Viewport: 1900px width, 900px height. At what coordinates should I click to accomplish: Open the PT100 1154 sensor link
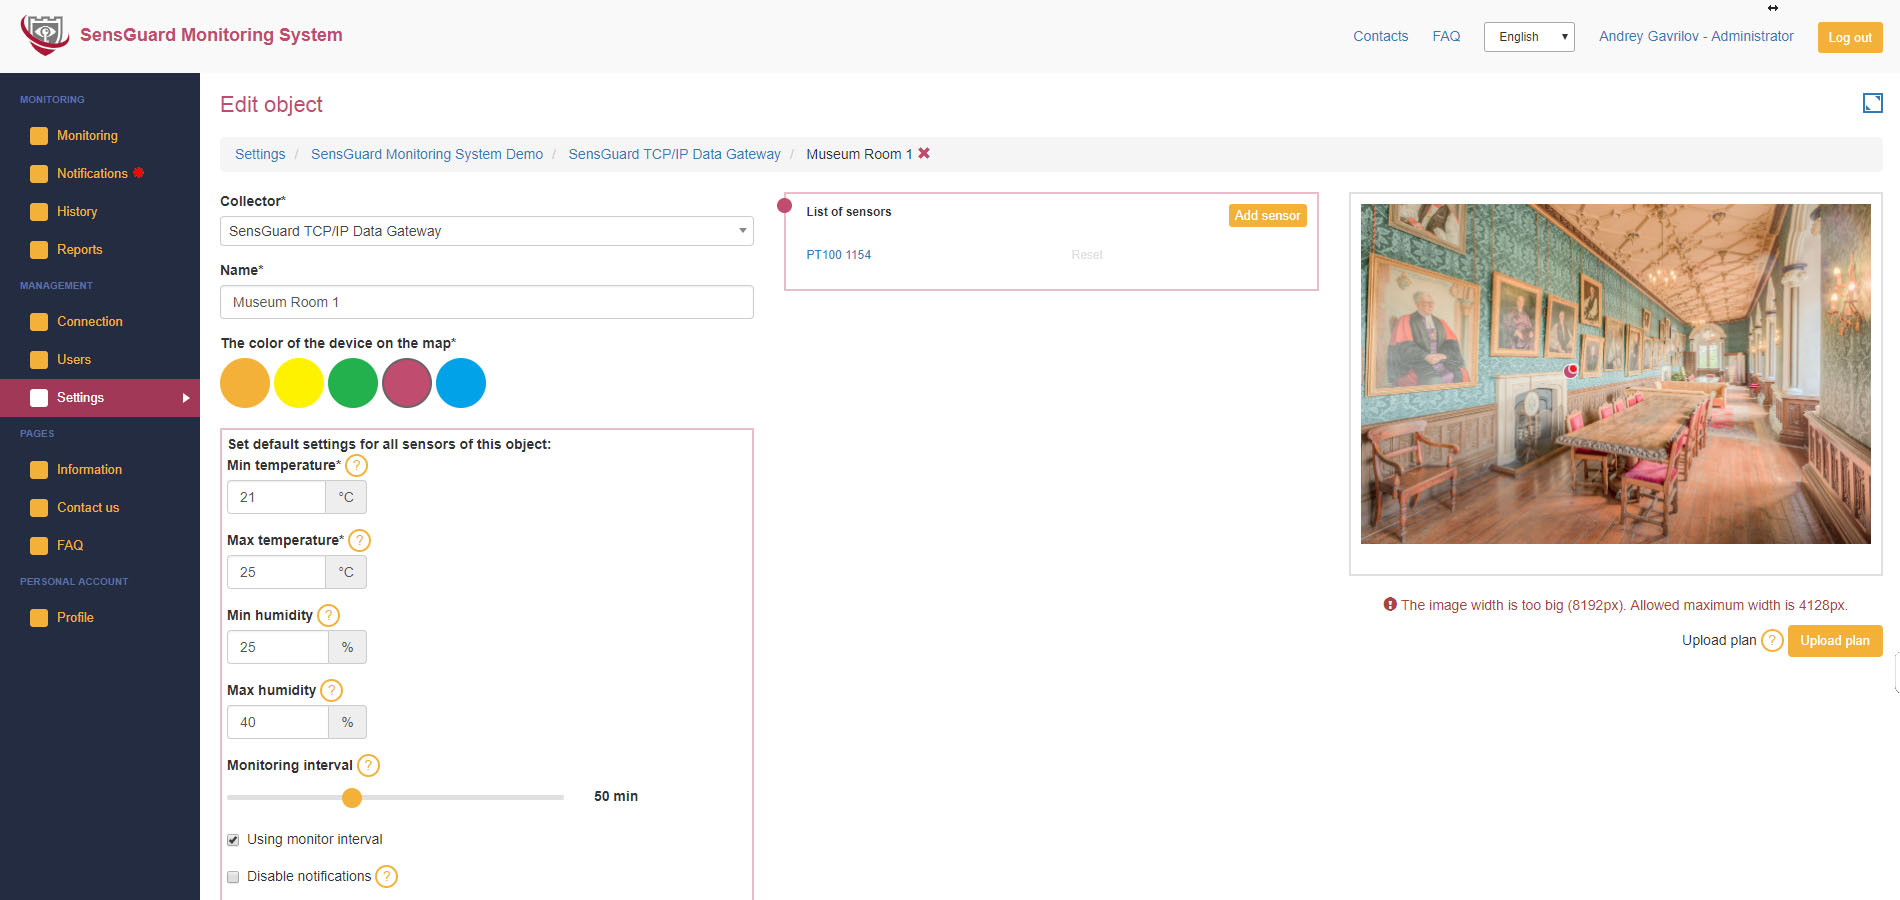tap(838, 254)
